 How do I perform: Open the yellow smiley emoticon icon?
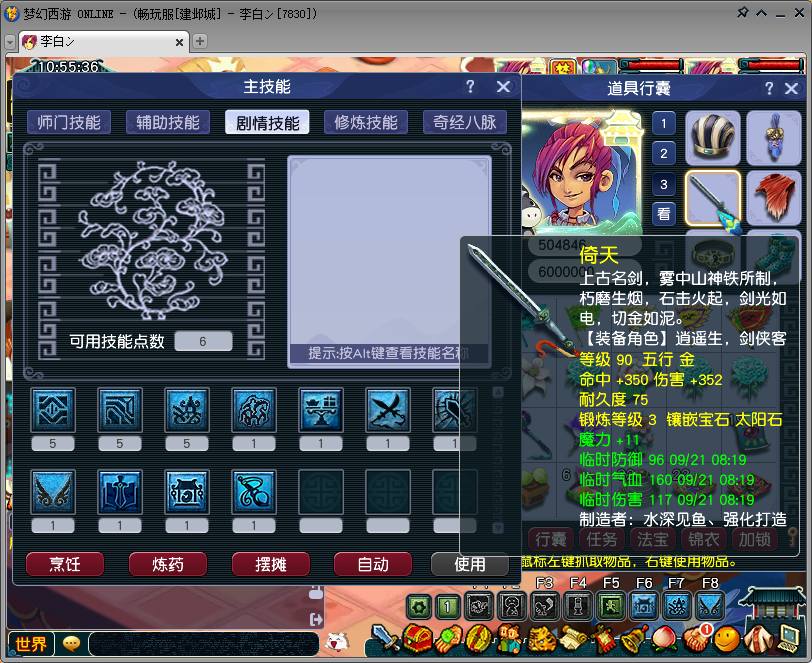727,639
